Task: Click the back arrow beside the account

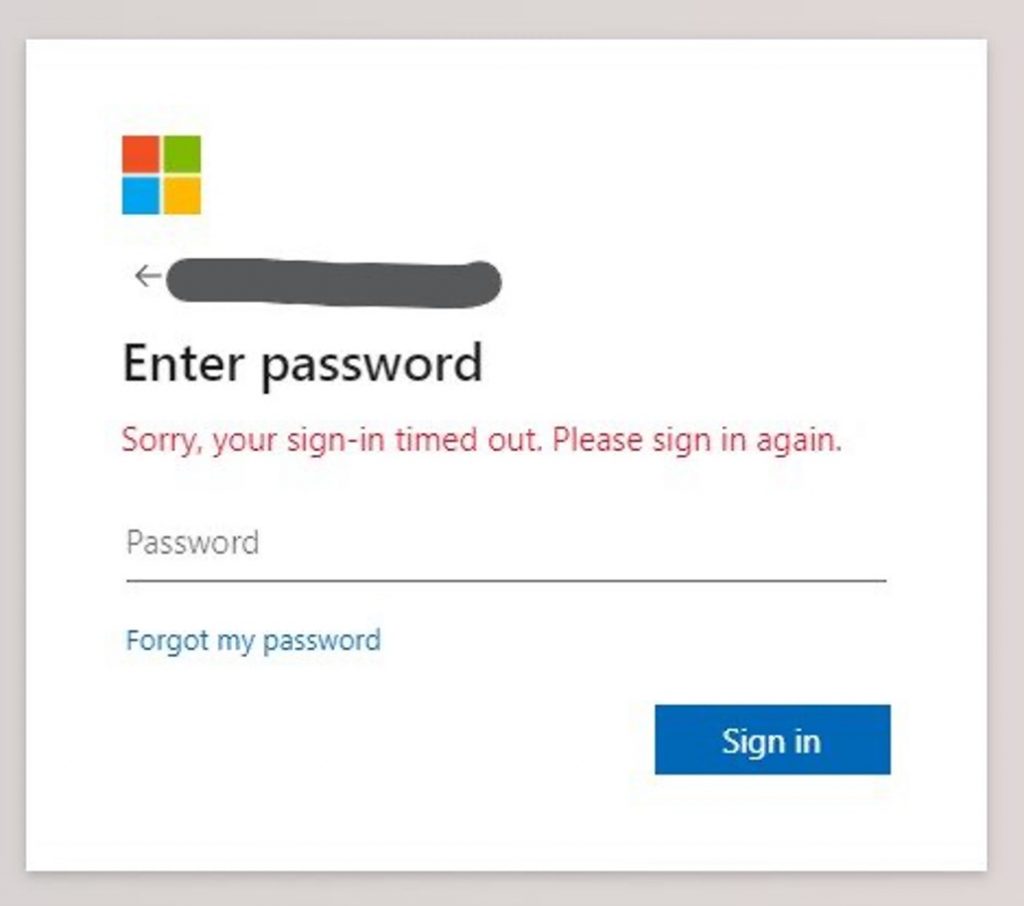Action: pos(147,276)
